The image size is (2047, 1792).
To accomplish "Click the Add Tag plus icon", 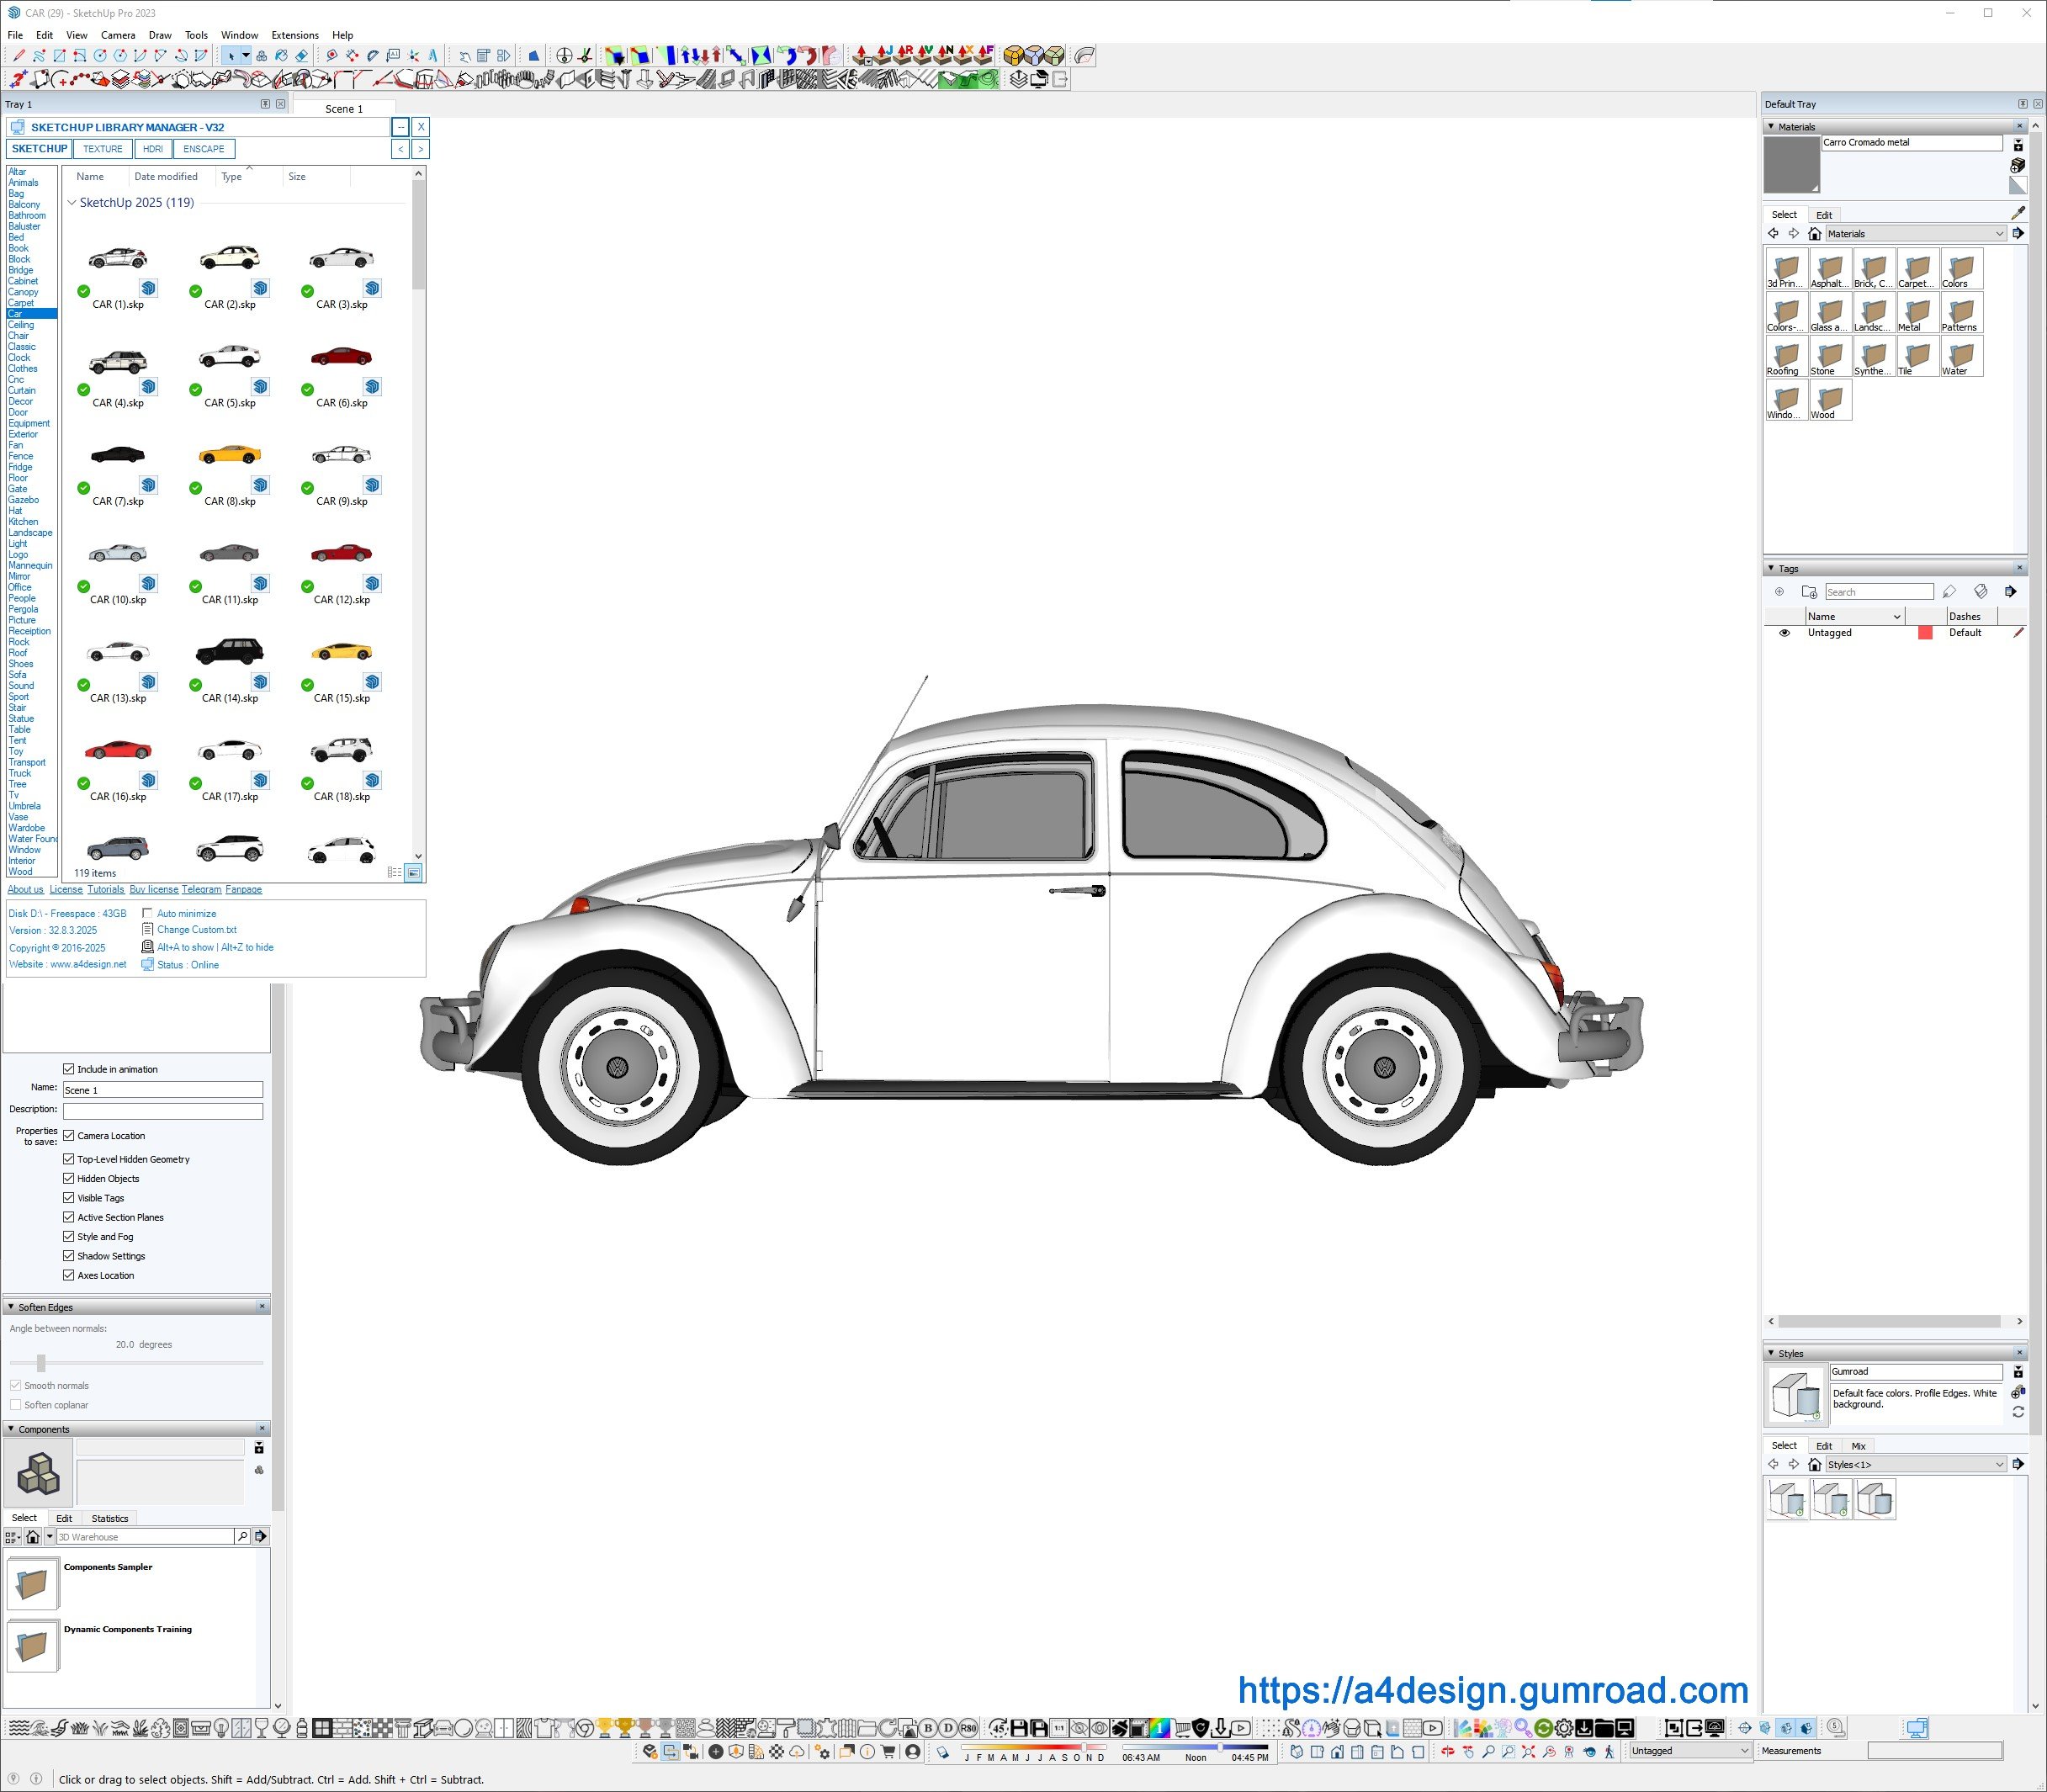I will [x=1779, y=592].
